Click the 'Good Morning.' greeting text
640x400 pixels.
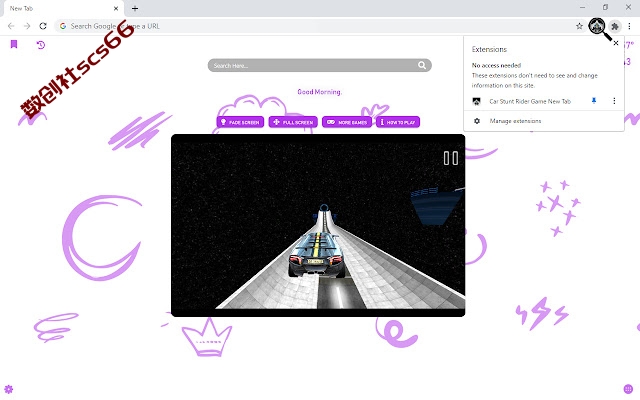point(320,92)
